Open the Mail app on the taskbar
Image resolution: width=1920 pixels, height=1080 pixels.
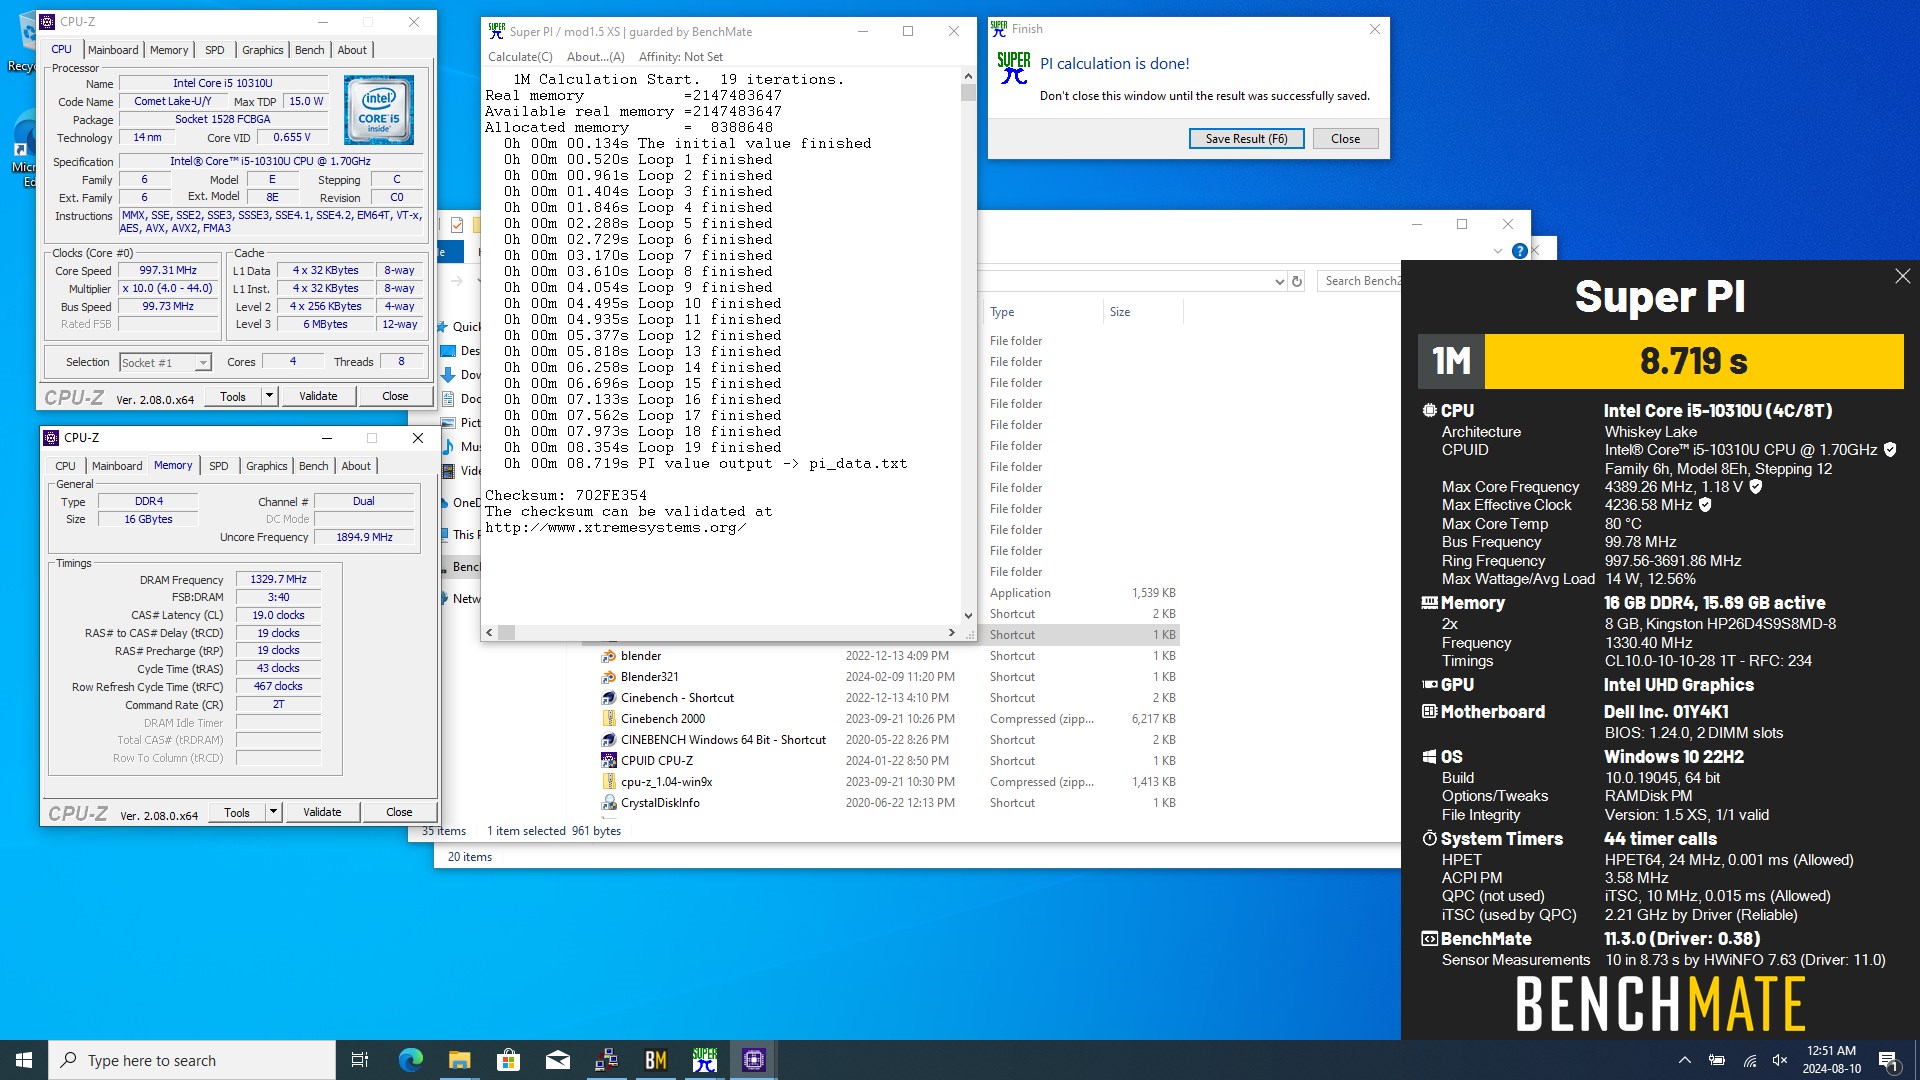[x=557, y=1060]
